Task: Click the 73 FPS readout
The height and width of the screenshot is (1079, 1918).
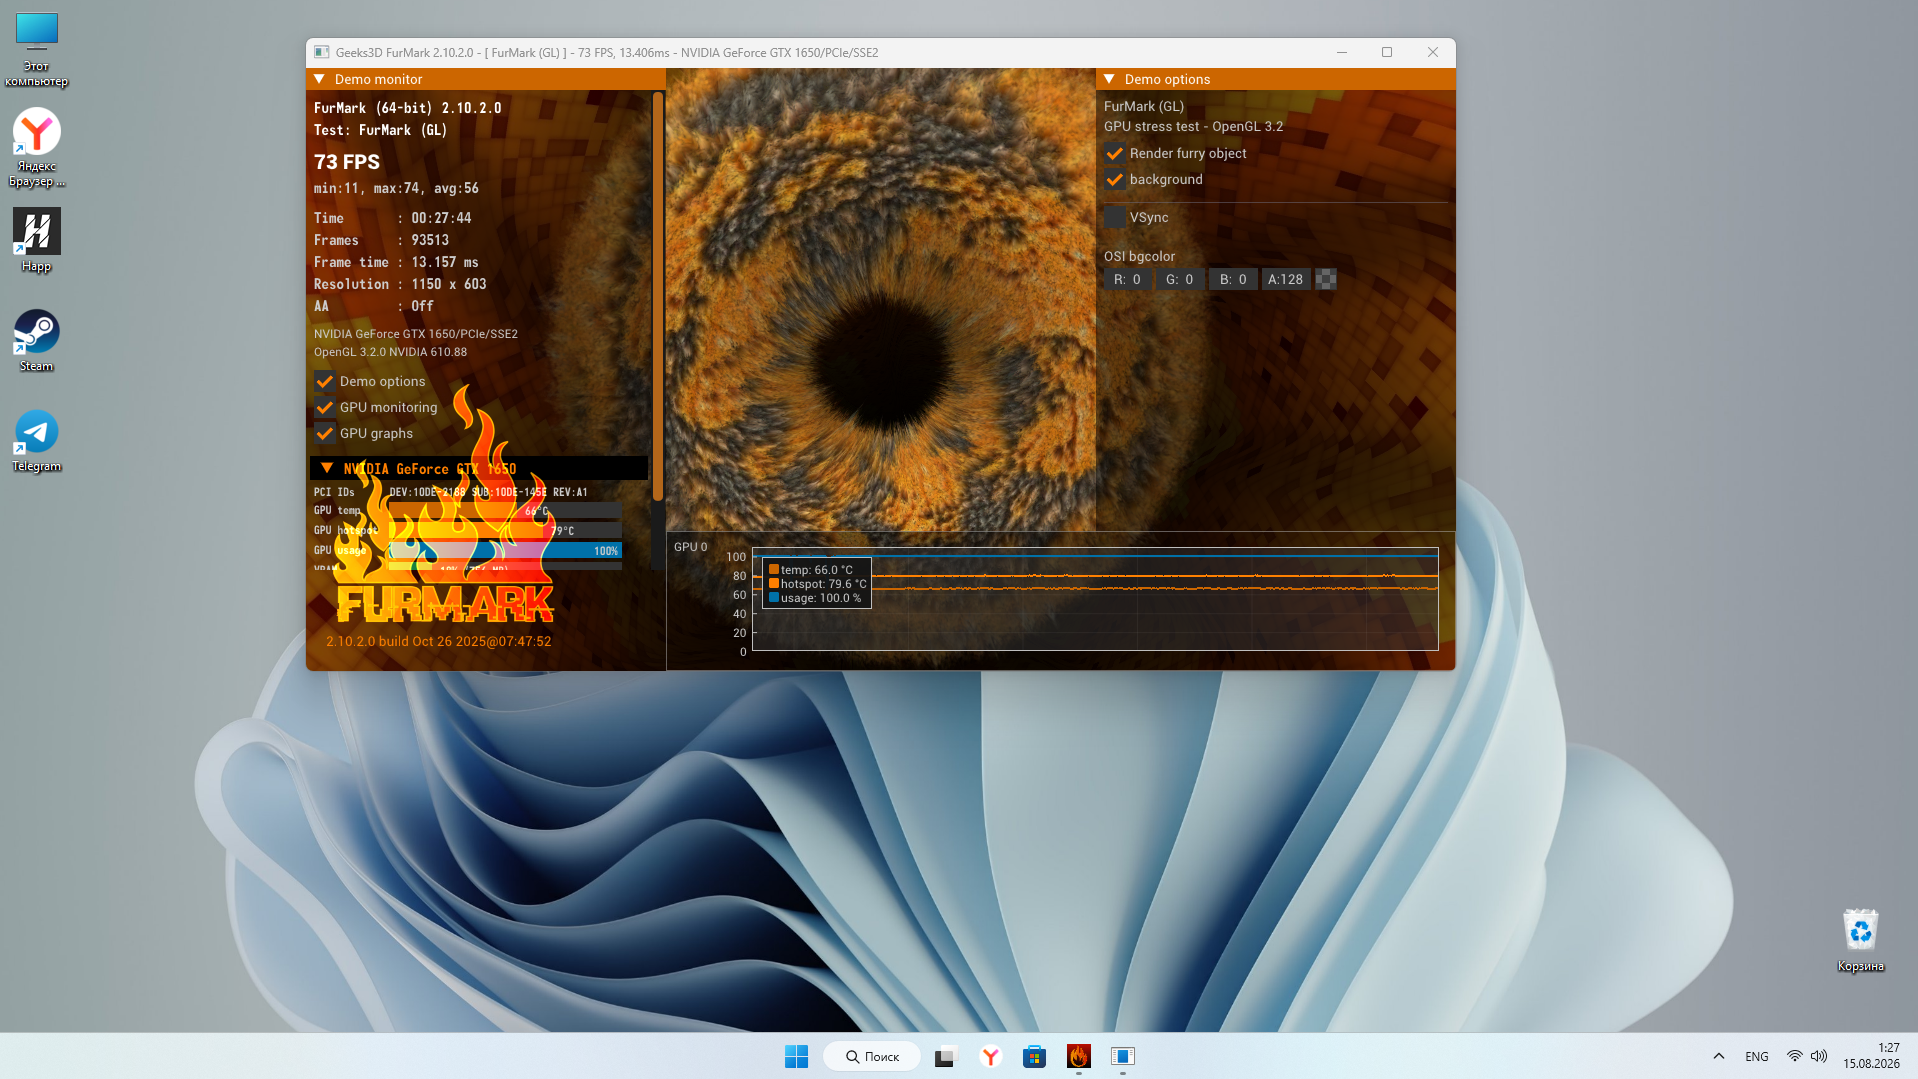Action: tap(347, 162)
